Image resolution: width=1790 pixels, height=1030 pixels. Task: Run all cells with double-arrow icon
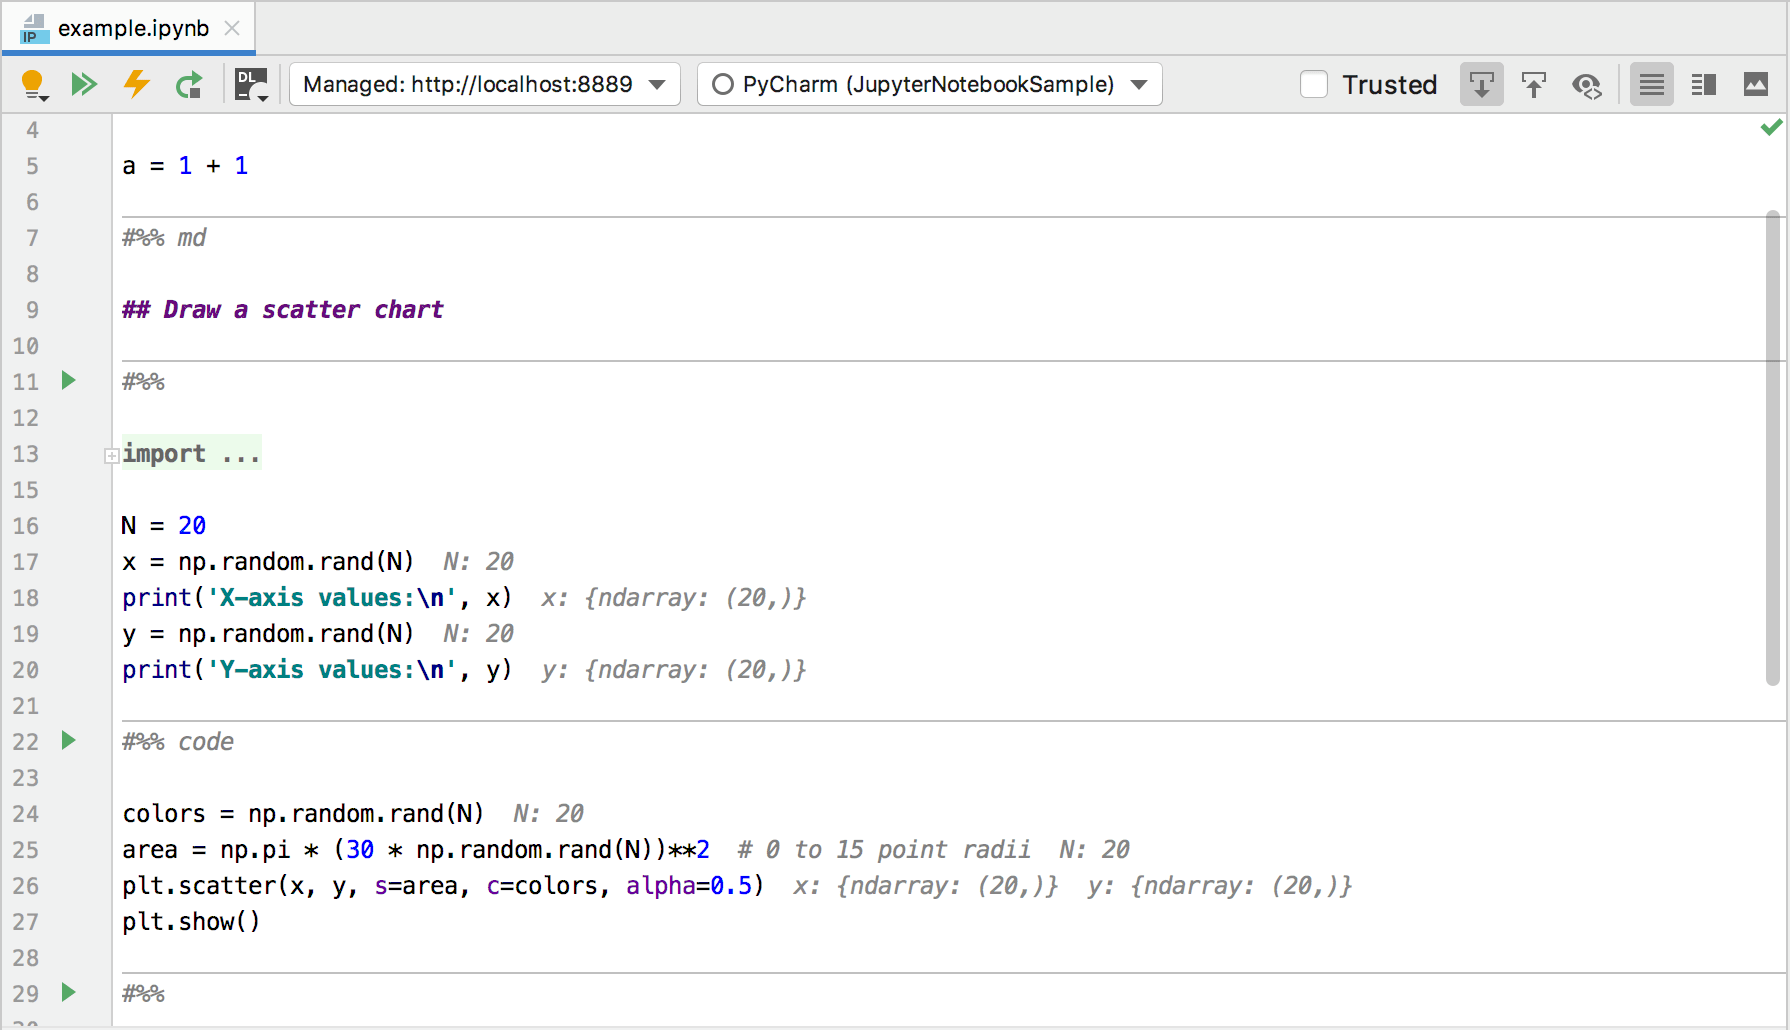pos(84,85)
